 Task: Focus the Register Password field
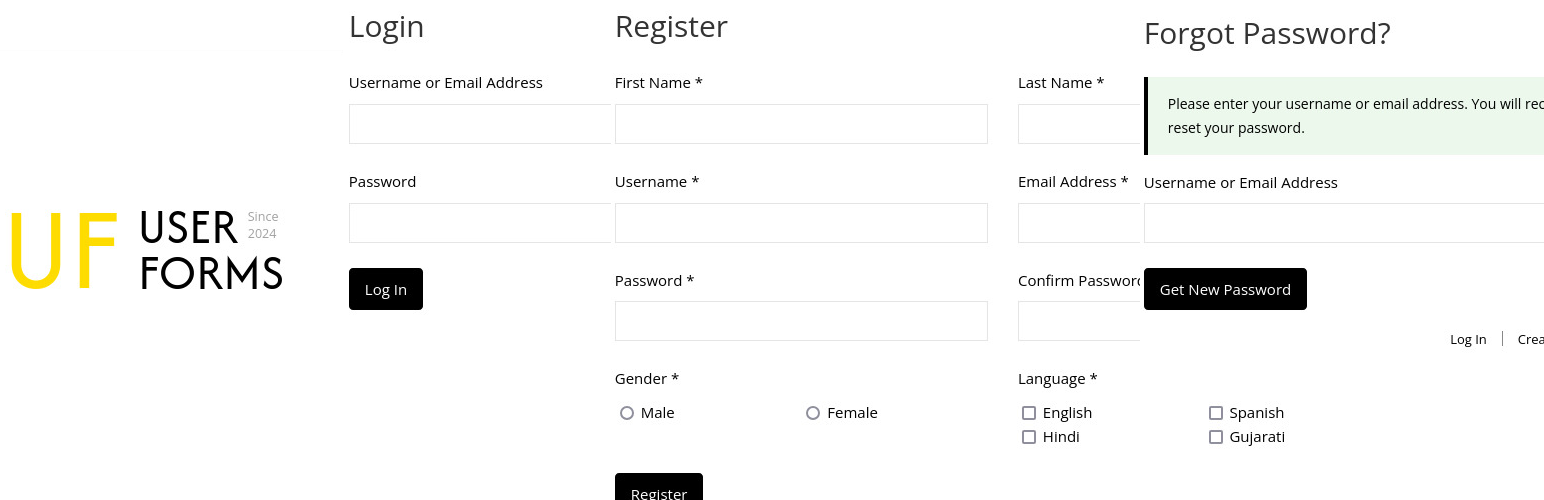pos(801,321)
